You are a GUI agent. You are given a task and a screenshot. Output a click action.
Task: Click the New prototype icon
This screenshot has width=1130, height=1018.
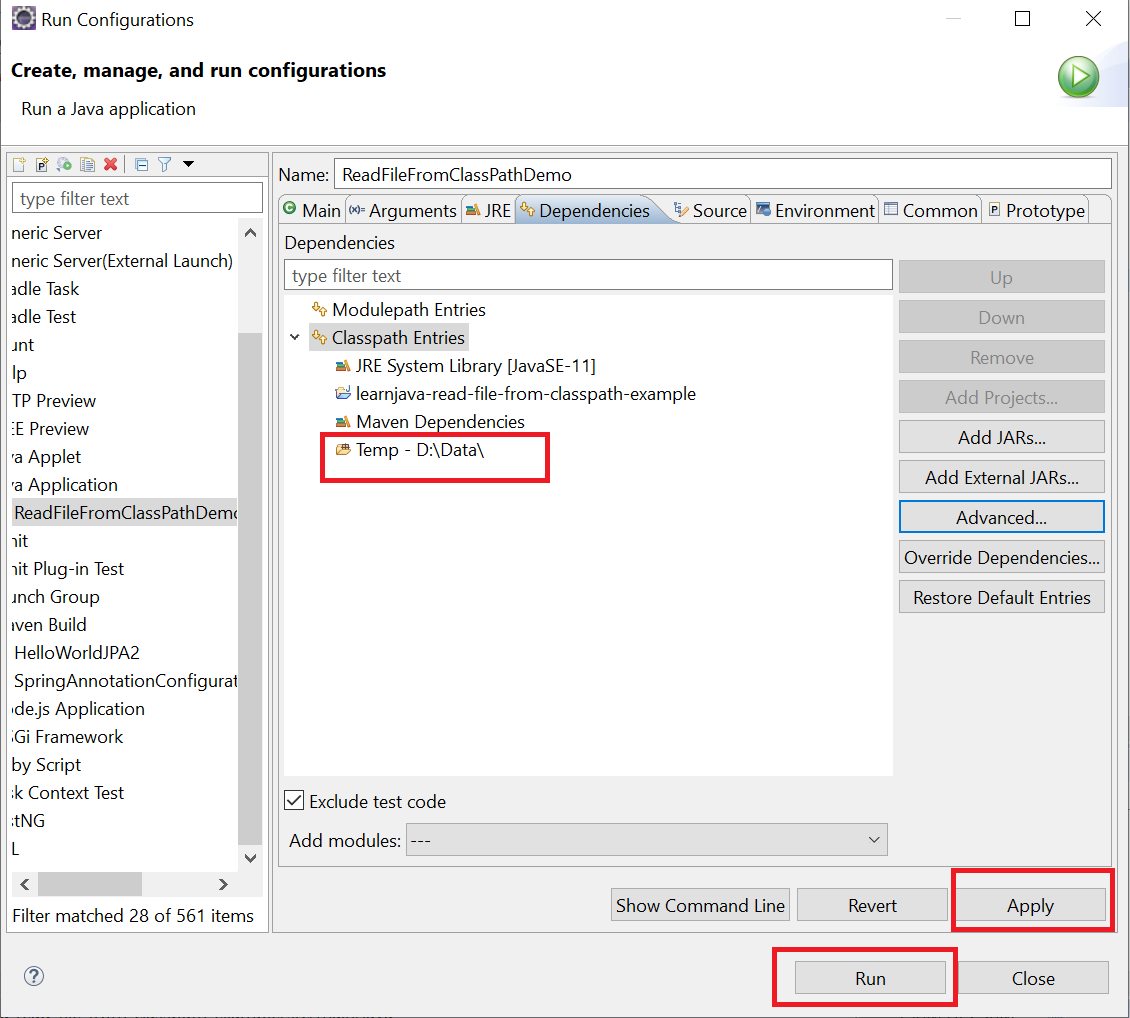coord(42,165)
